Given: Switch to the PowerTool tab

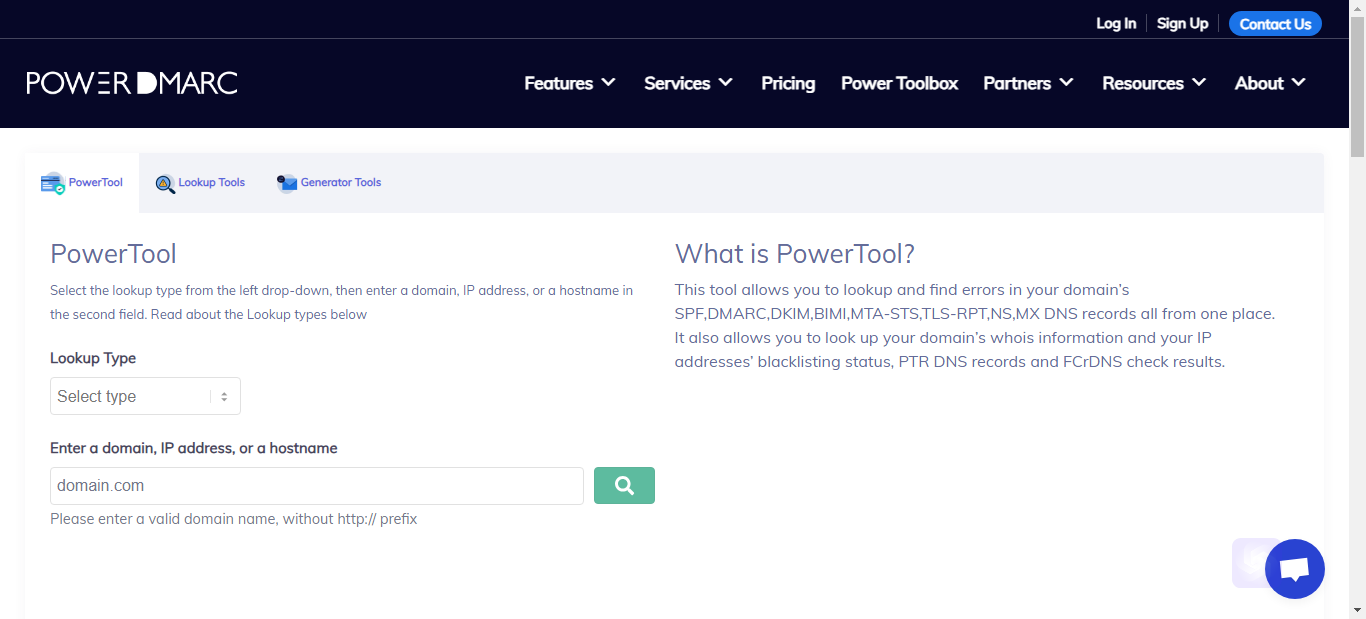Looking at the screenshot, I should coord(82,183).
